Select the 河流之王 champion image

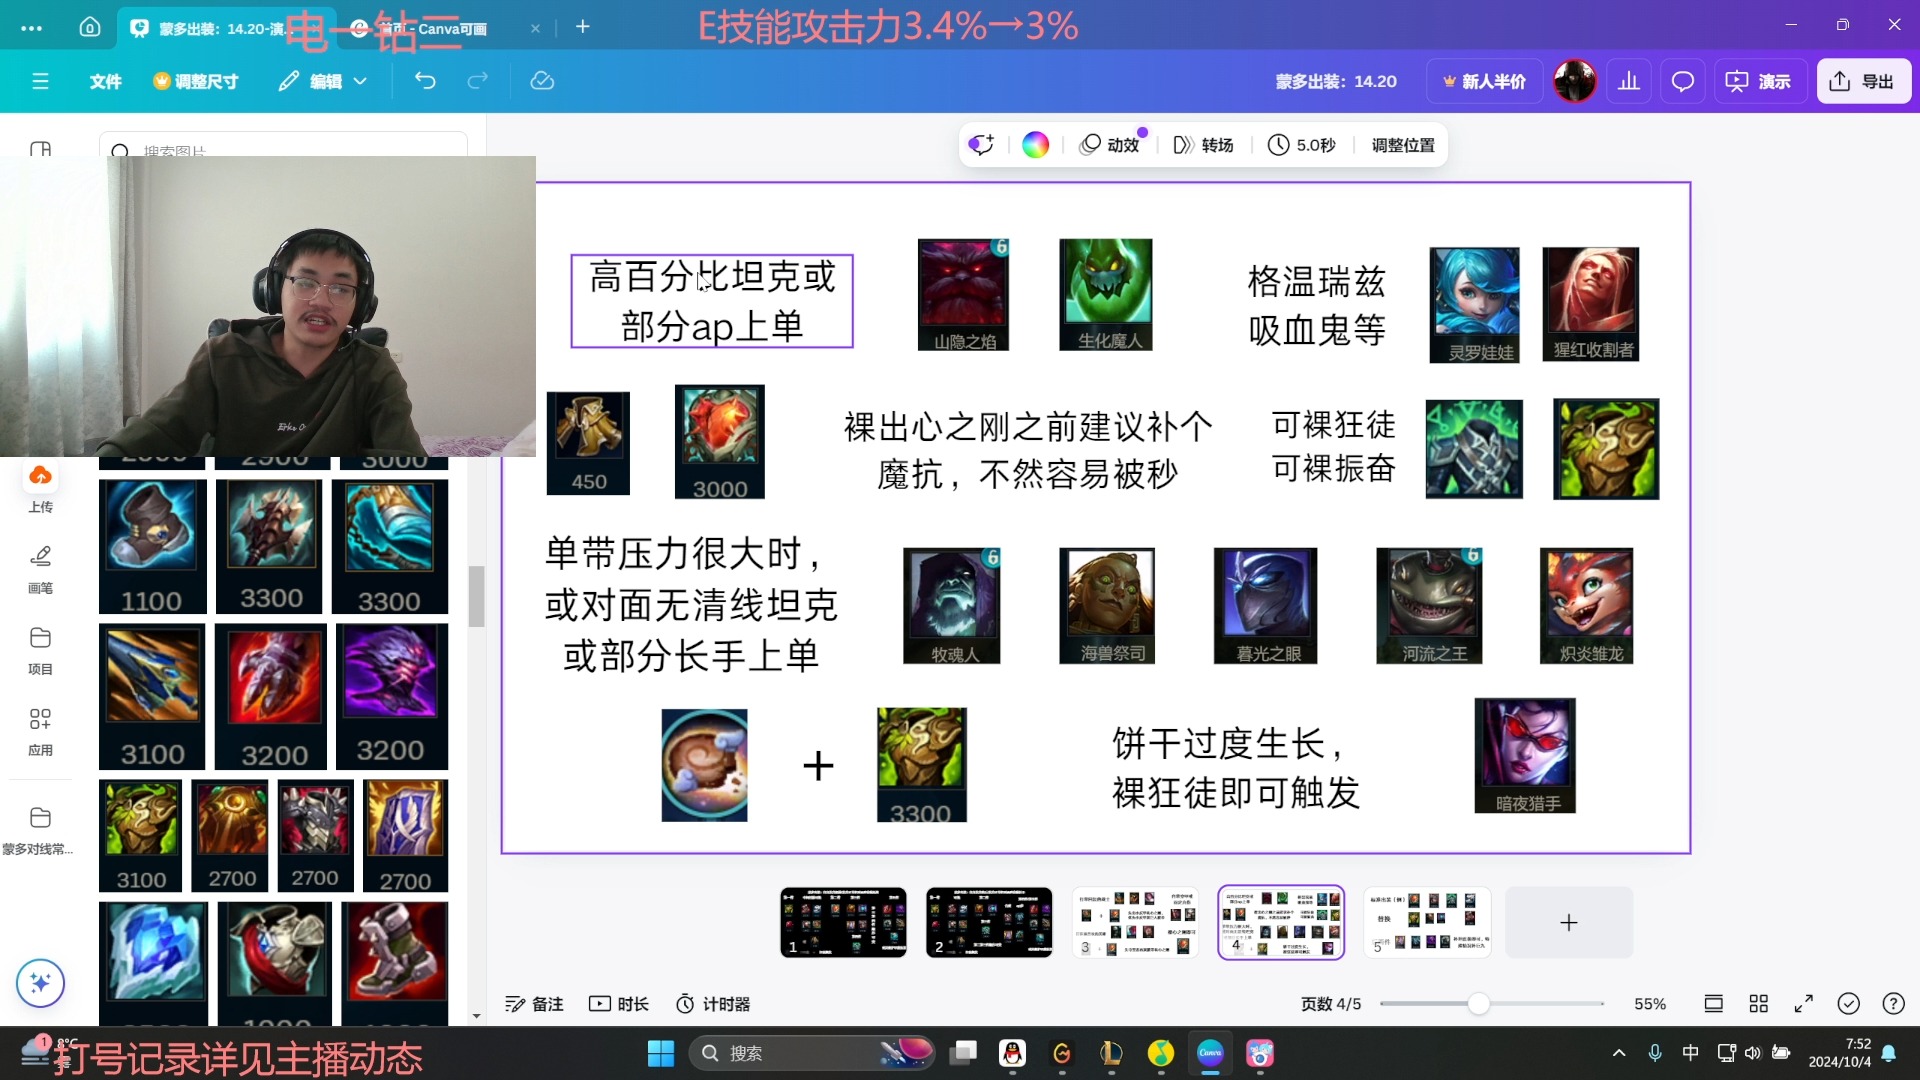1429,606
